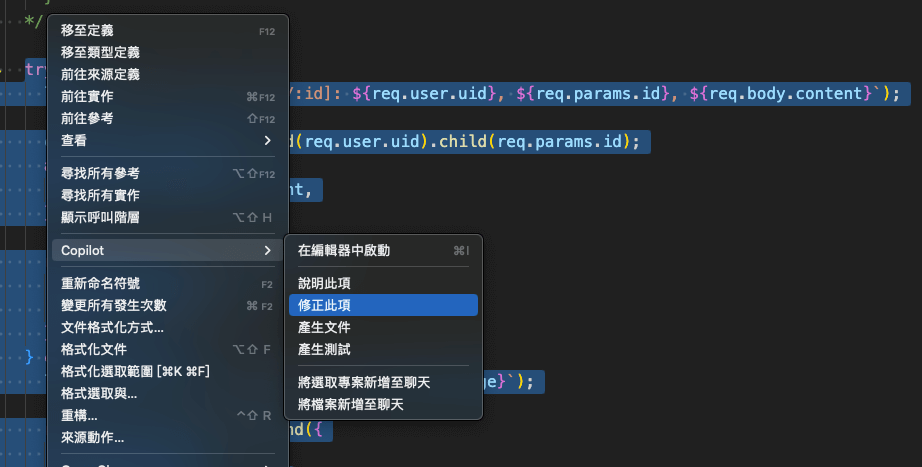Screen dimensions: 922x467
Task: Select 尋找所有參考 option
Action: (100, 173)
